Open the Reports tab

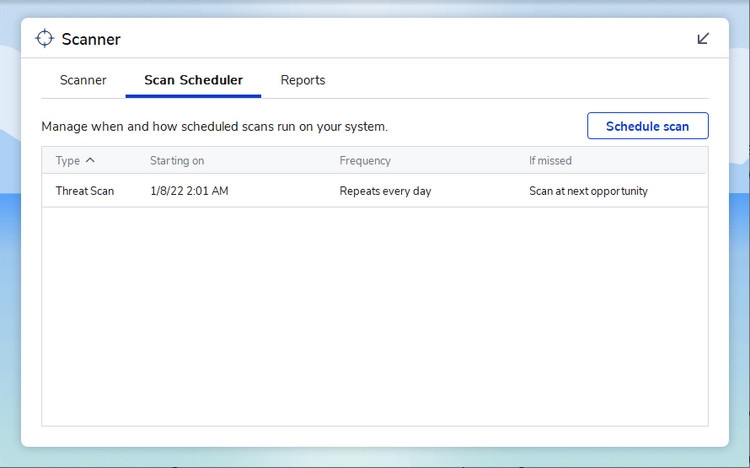click(x=302, y=80)
